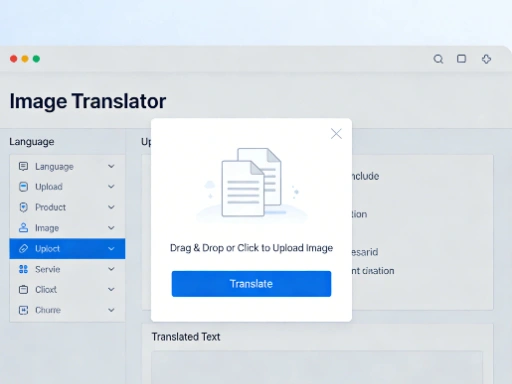512x384 pixels.
Task: Click the search magnifier icon in title bar
Action: 438,59
